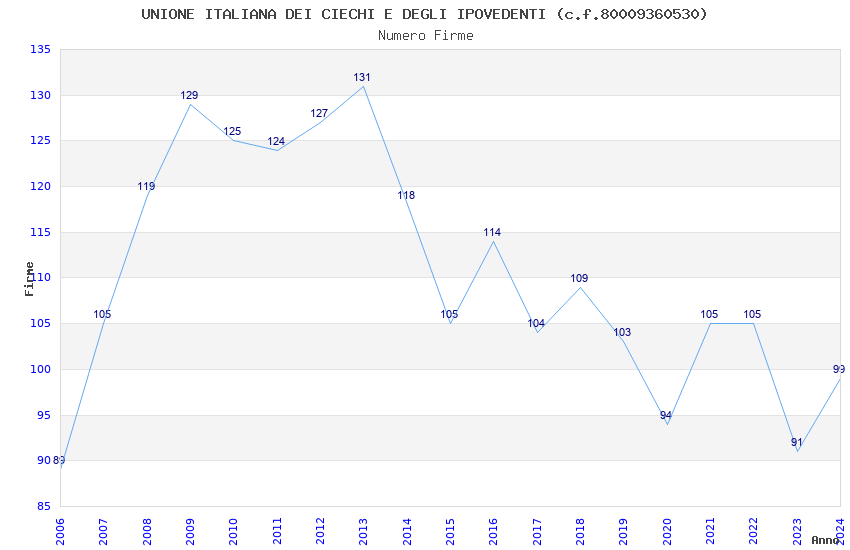This screenshot has height=550, width=850.
Task: Click x-axis year label 2009
Action: 190,532
